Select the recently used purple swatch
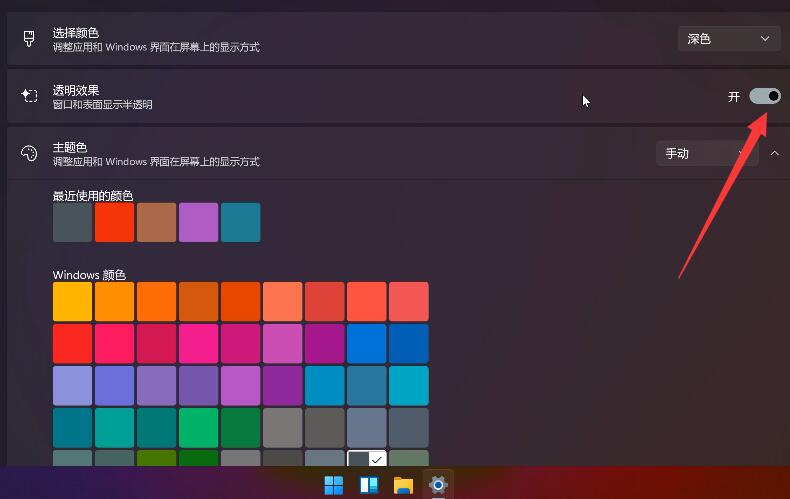The height and width of the screenshot is (499, 790). coord(199,222)
